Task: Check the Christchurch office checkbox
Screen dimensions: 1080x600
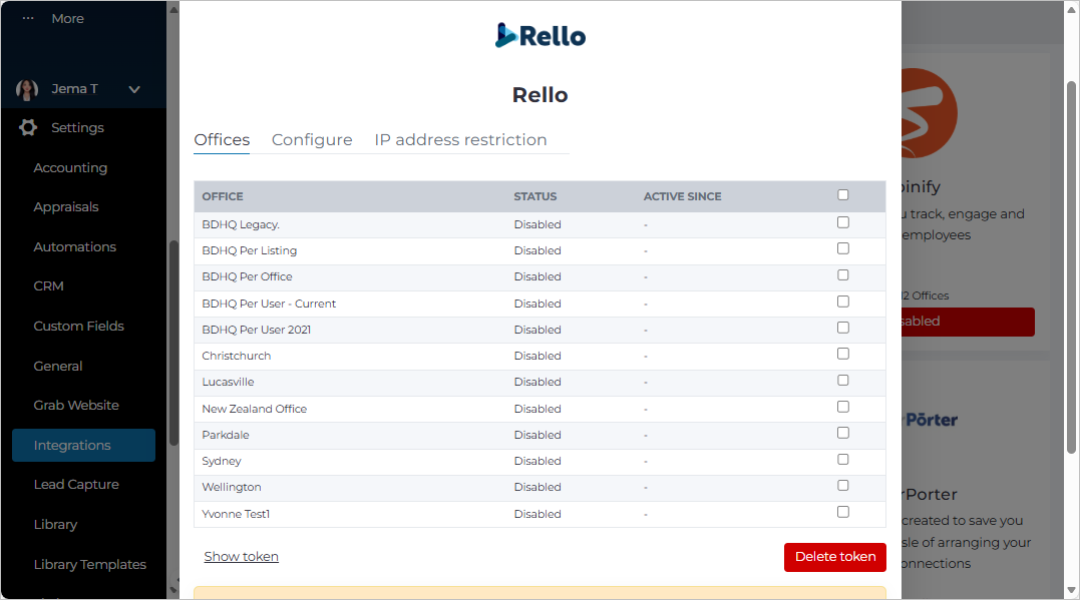Action: click(x=843, y=354)
